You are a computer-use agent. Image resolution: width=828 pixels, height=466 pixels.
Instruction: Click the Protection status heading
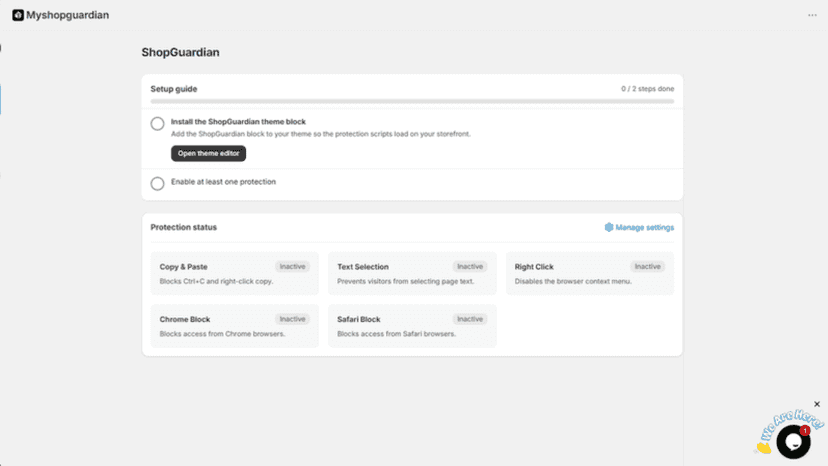click(x=183, y=227)
